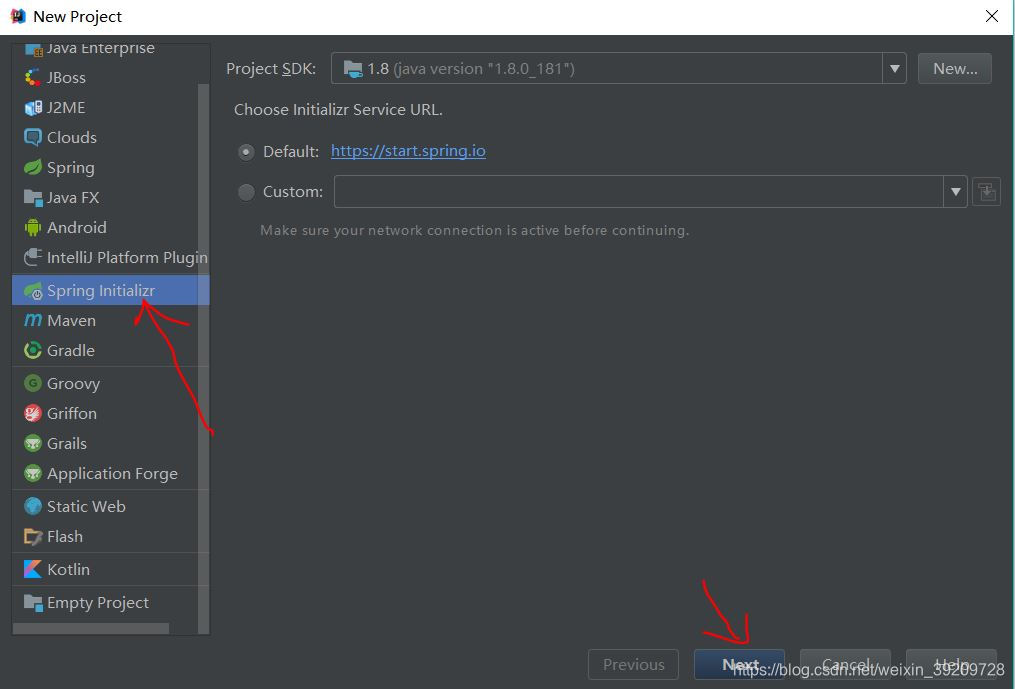Select the Griffon label
The image size is (1015, 689).
coord(72,413)
